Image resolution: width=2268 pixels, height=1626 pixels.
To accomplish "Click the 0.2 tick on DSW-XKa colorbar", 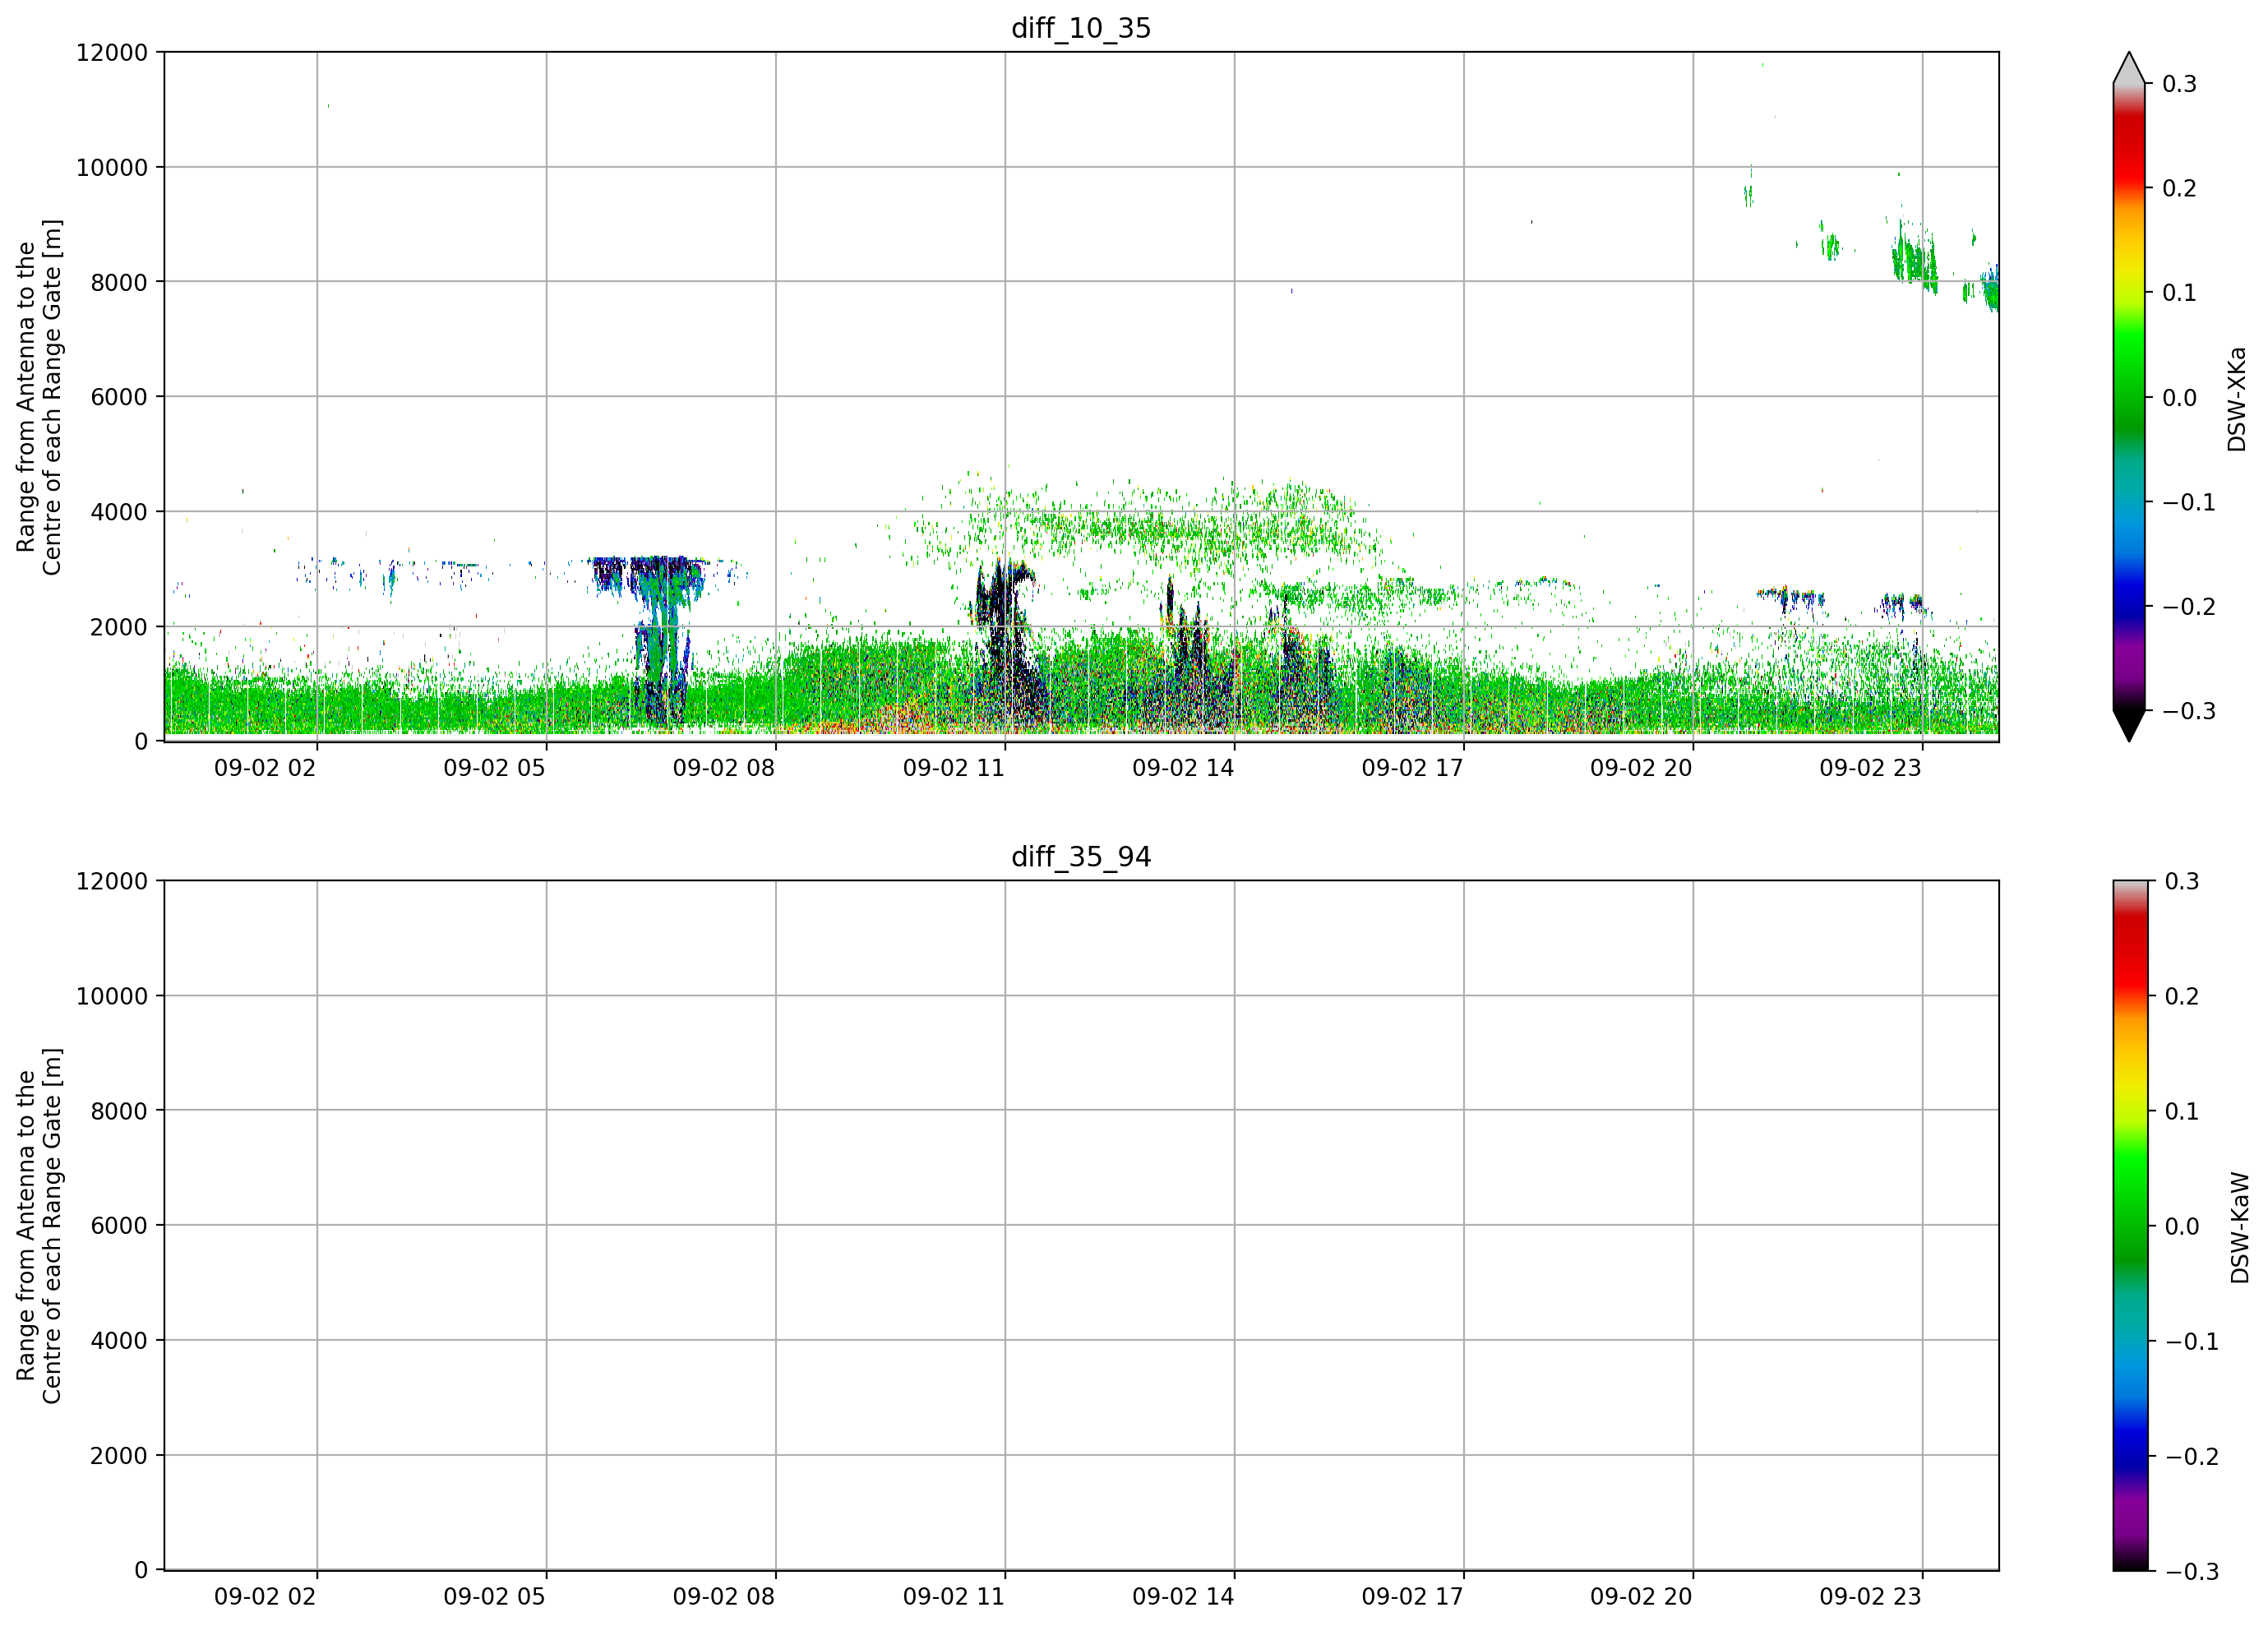I will point(2179,189).
